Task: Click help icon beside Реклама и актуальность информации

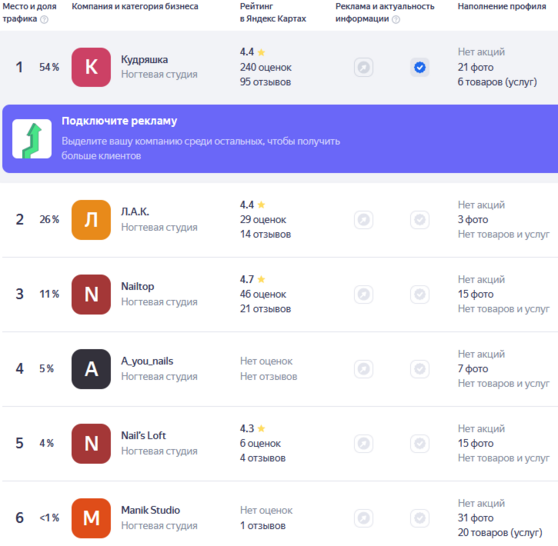Action: (x=396, y=19)
